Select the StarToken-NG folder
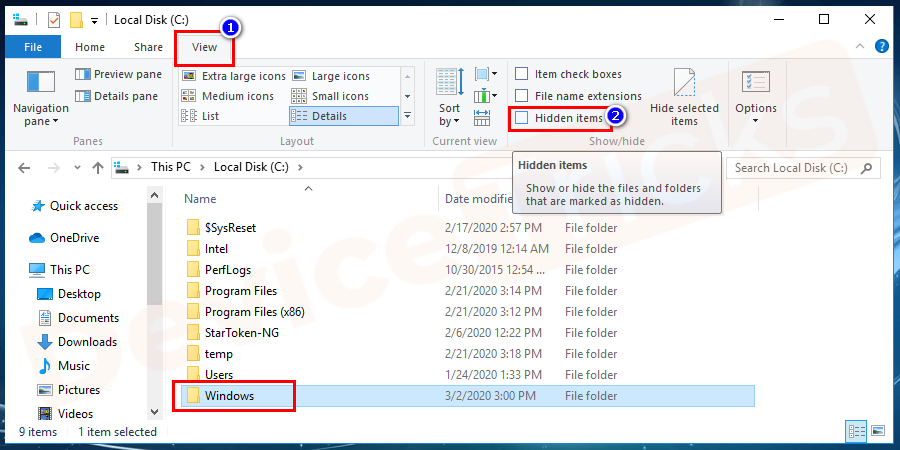This screenshot has width=900, height=450. (x=233, y=333)
